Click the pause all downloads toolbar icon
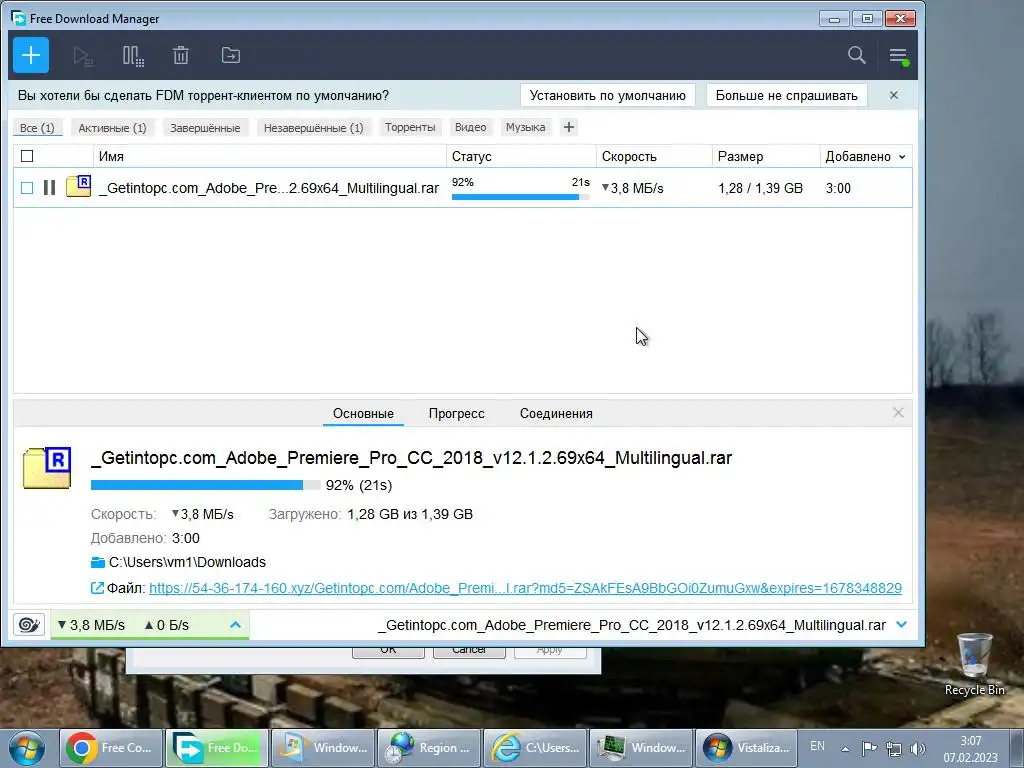The height and width of the screenshot is (768, 1024). [133, 56]
